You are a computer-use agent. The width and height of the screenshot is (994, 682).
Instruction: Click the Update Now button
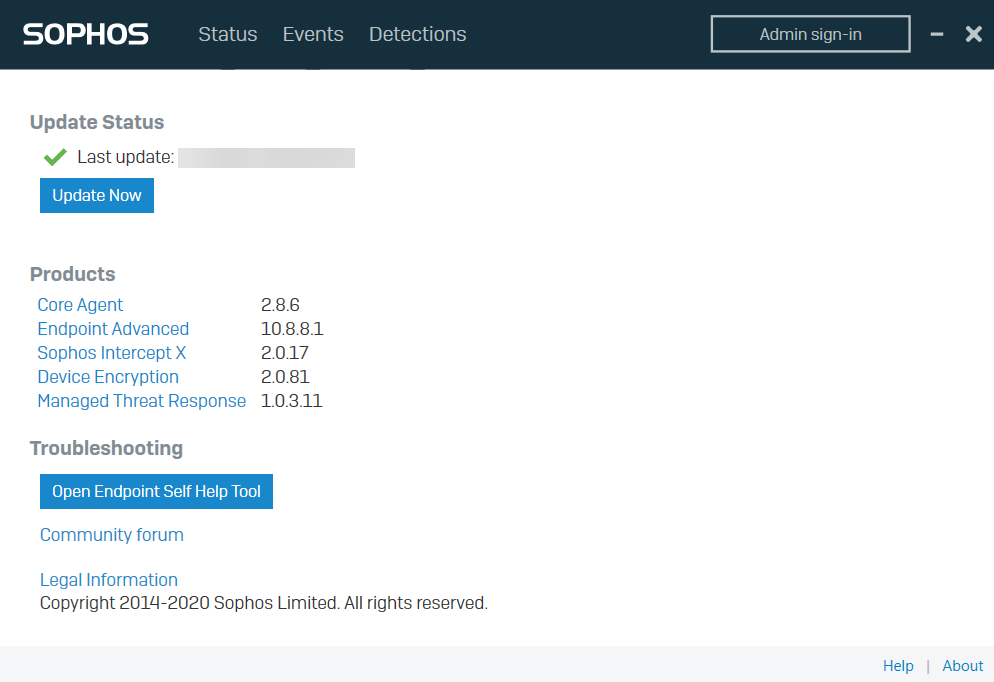[x=97, y=195]
